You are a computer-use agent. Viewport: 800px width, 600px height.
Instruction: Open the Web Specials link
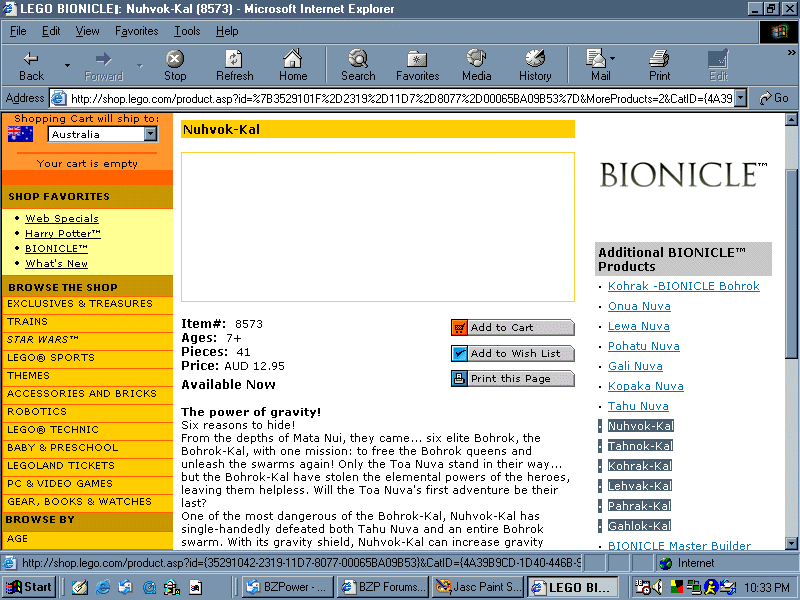click(62, 218)
